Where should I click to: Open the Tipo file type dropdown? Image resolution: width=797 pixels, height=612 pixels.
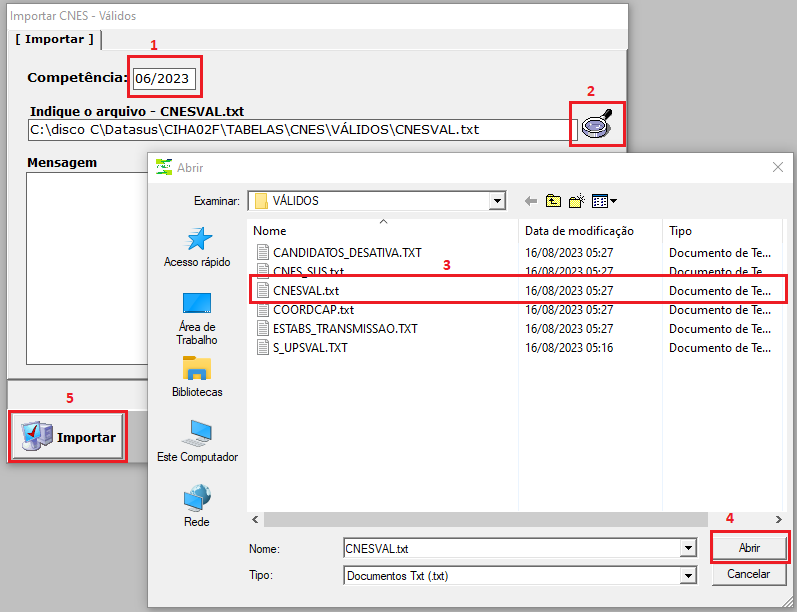pyautogui.click(x=687, y=576)
